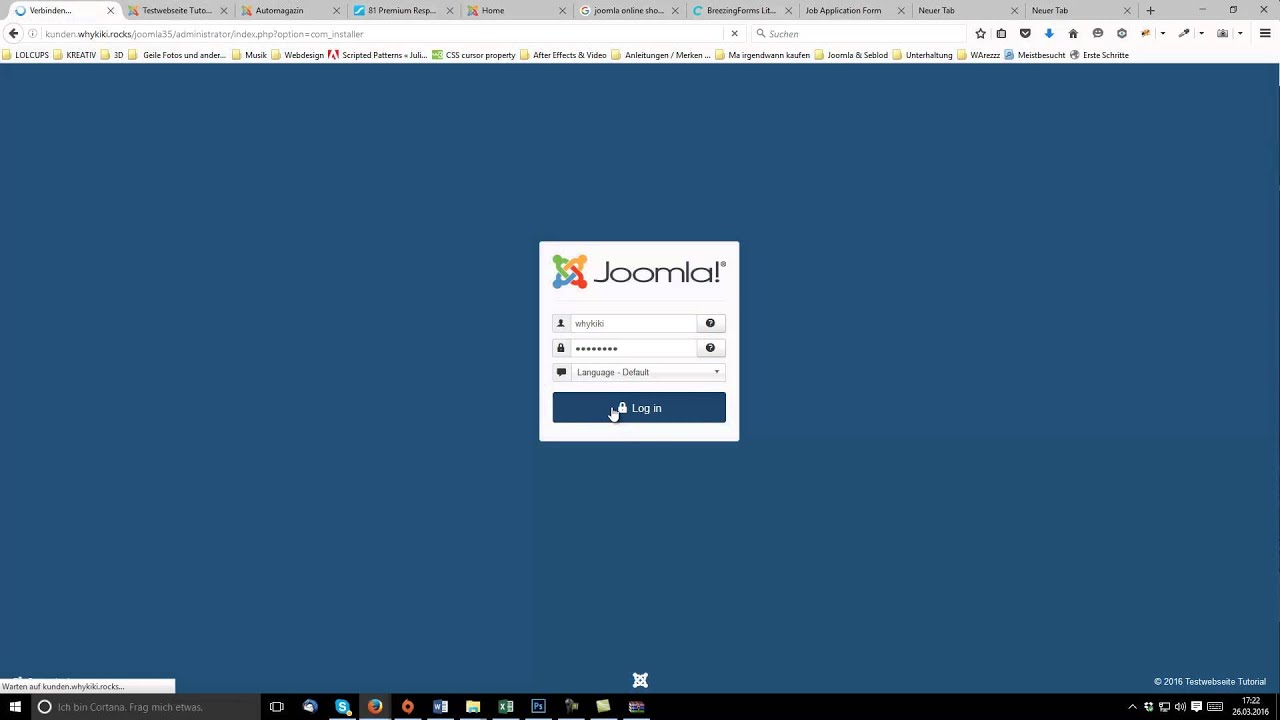Open Excel from the taskbar

[506, 707]
